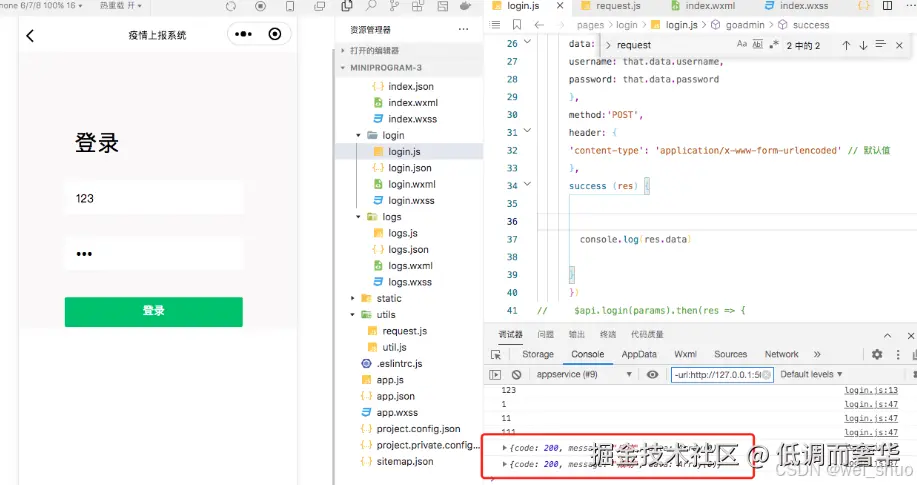The image size is (917, 485).
Task: Click the username field containing 123
Action: [154, 198]
